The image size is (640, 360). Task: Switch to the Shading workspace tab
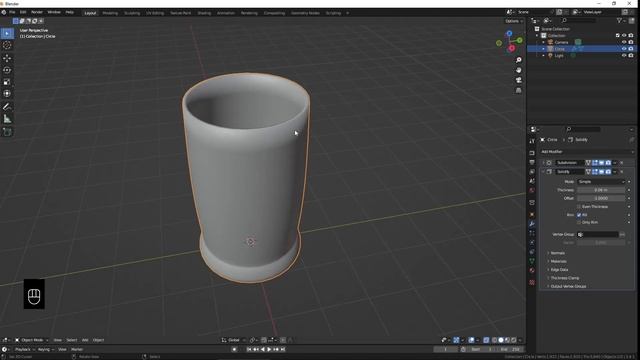pyautogui.click(x=204, y=13)
